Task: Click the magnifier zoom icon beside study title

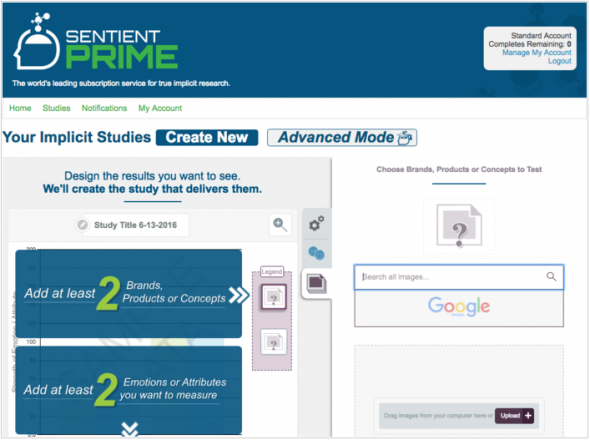Action: coord(280,225)
